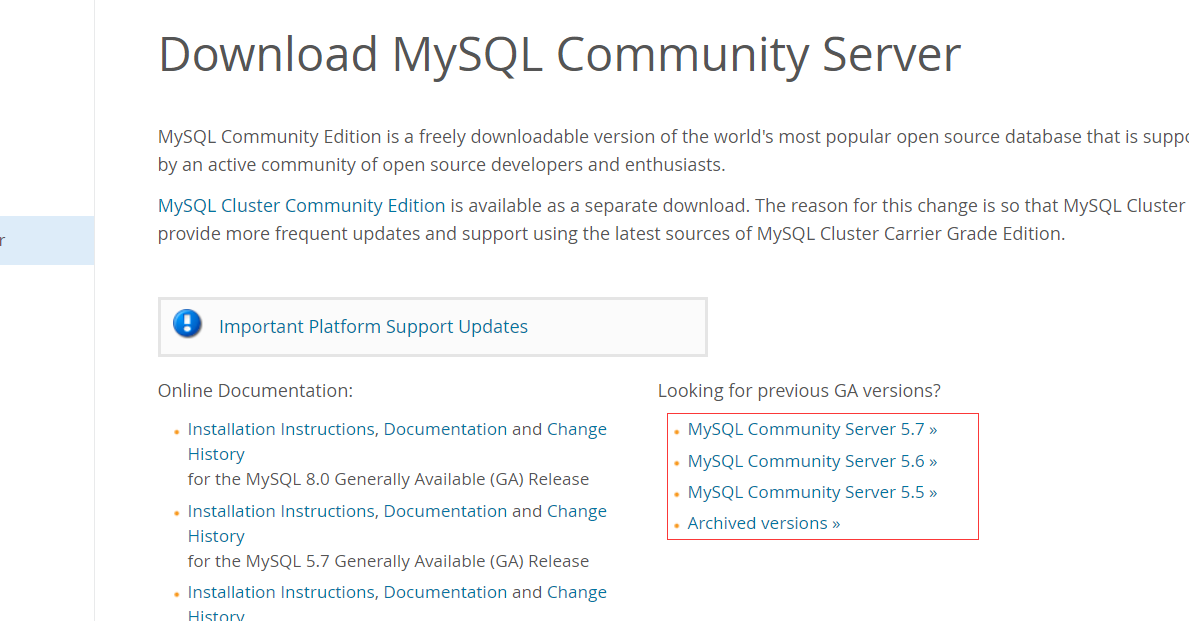Screen dimensions: 1189x621
Task: Click 'Looking for previous GA versions?' text
Action: tap(799, 390)
